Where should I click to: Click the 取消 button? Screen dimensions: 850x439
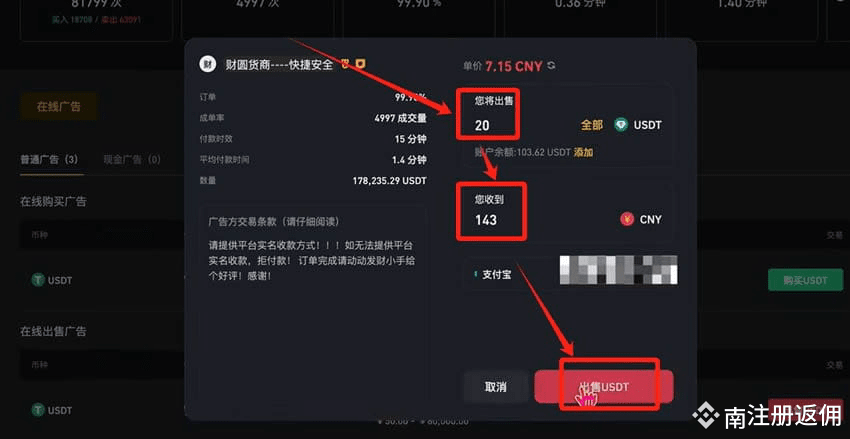495,387
